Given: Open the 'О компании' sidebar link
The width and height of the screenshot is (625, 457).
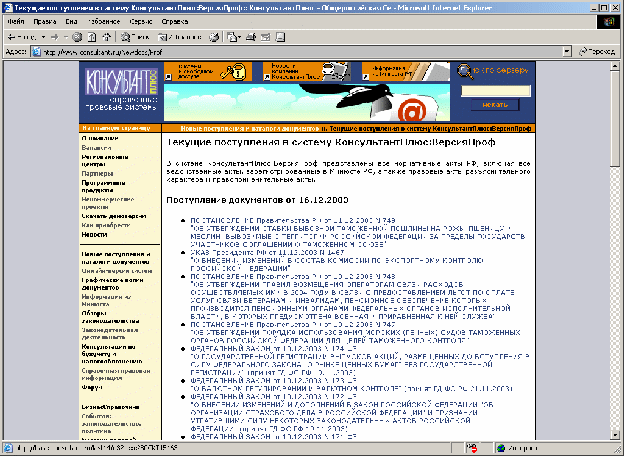Looking at the screenshot, I should [x=100, y=138].
